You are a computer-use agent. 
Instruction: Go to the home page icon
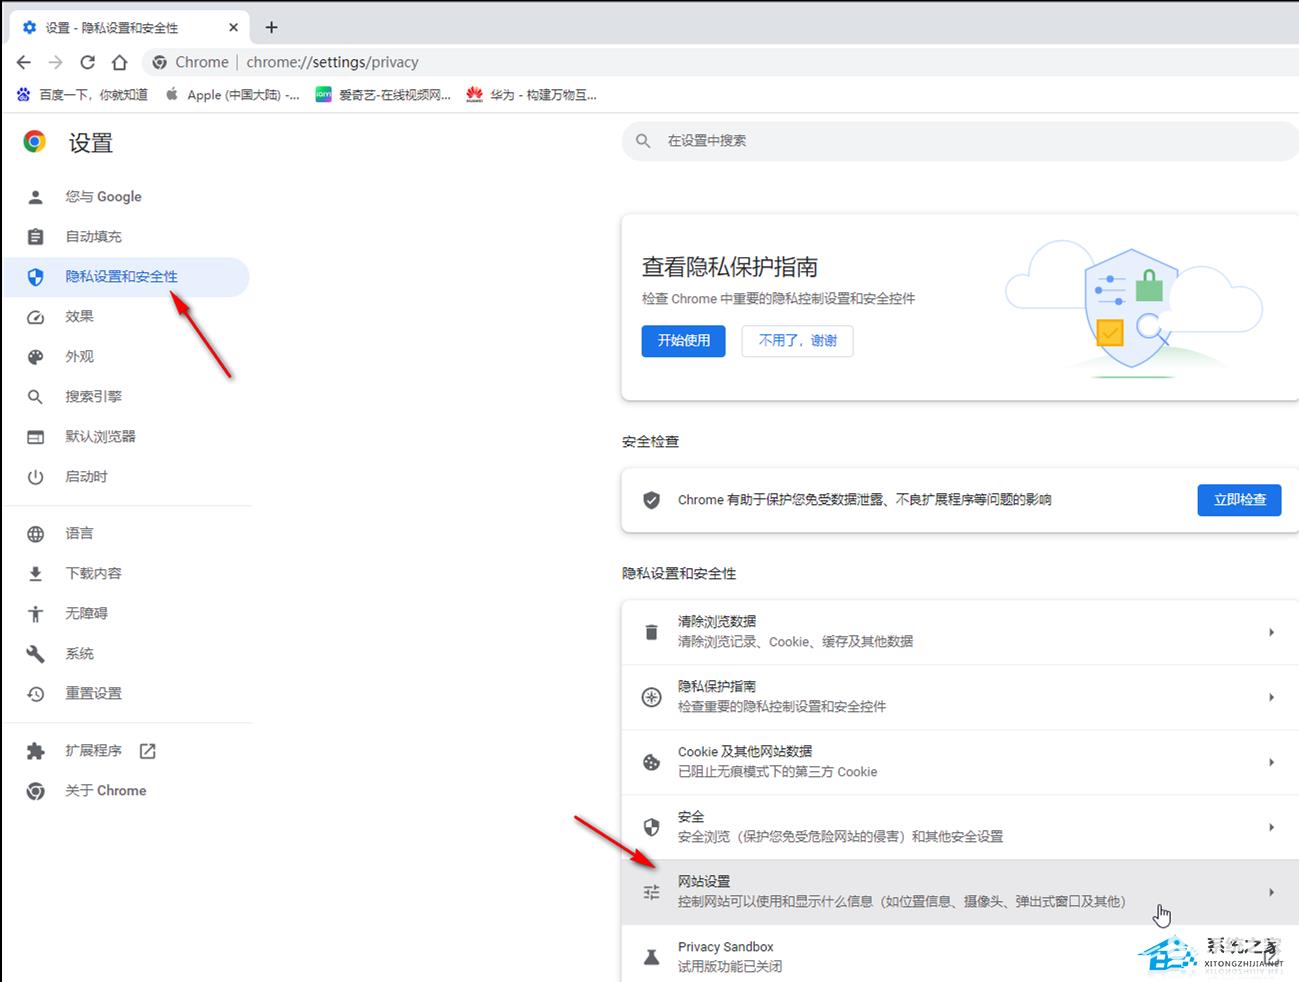[120, 62]
